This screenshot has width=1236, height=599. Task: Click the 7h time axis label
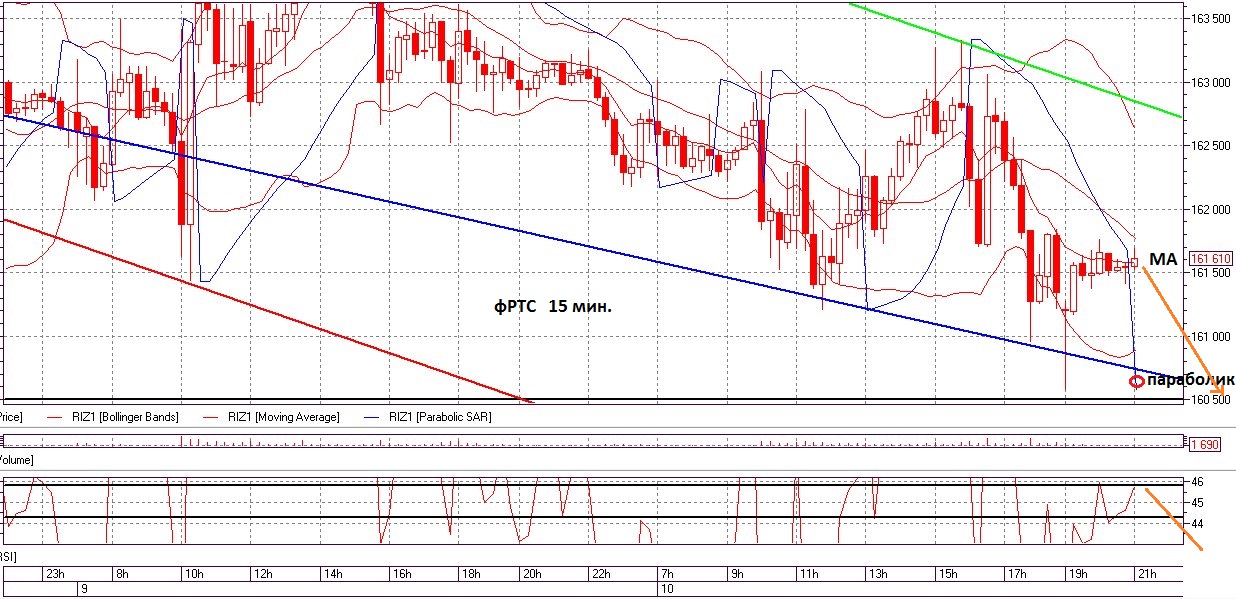668,574
